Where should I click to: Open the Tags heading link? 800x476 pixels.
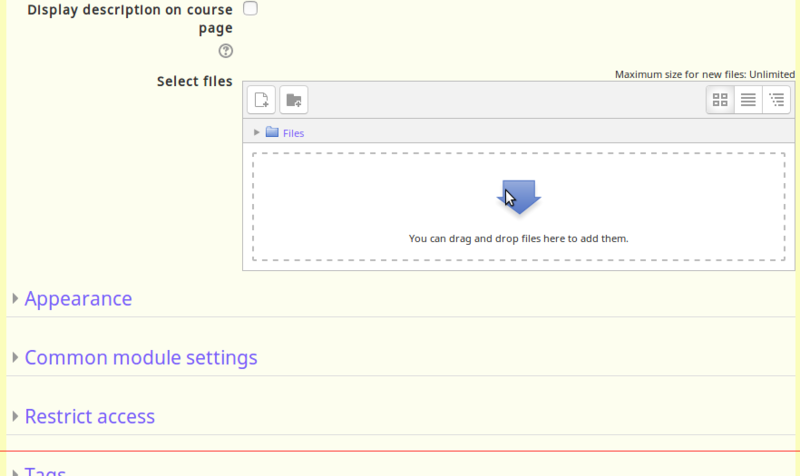[45, 471]
